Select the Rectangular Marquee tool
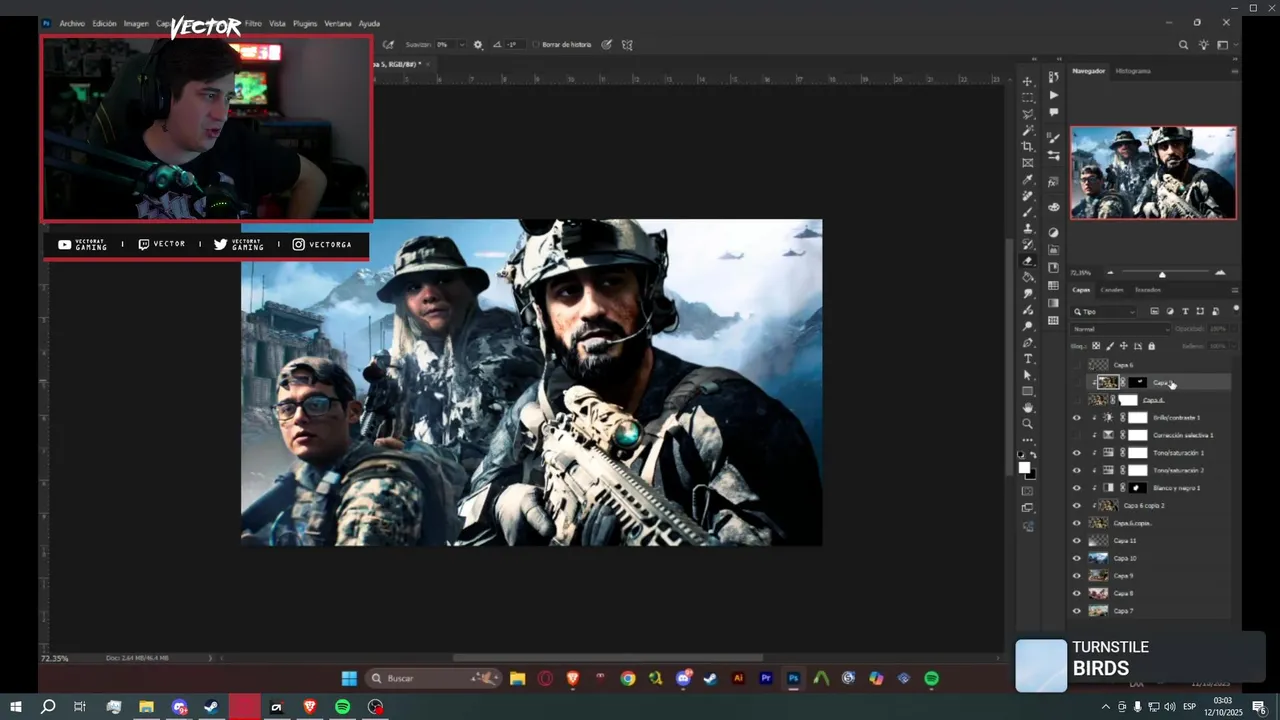This screenshot has height=720, width=1280. click(x=1027, y=98)
